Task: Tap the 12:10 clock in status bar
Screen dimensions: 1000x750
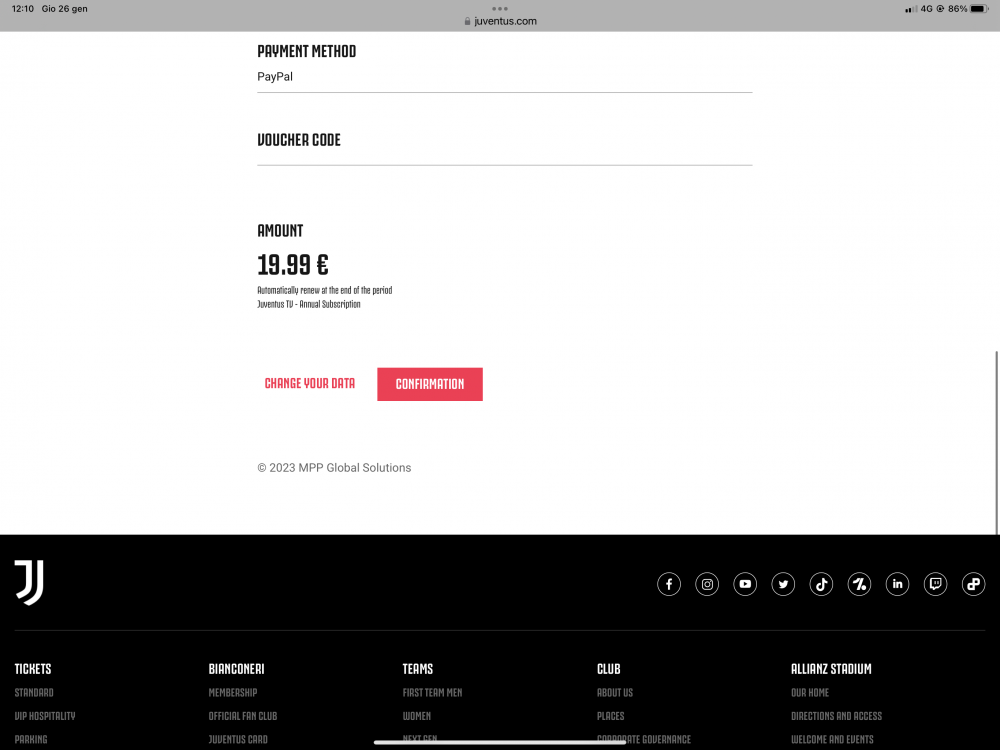Action: 22,9
